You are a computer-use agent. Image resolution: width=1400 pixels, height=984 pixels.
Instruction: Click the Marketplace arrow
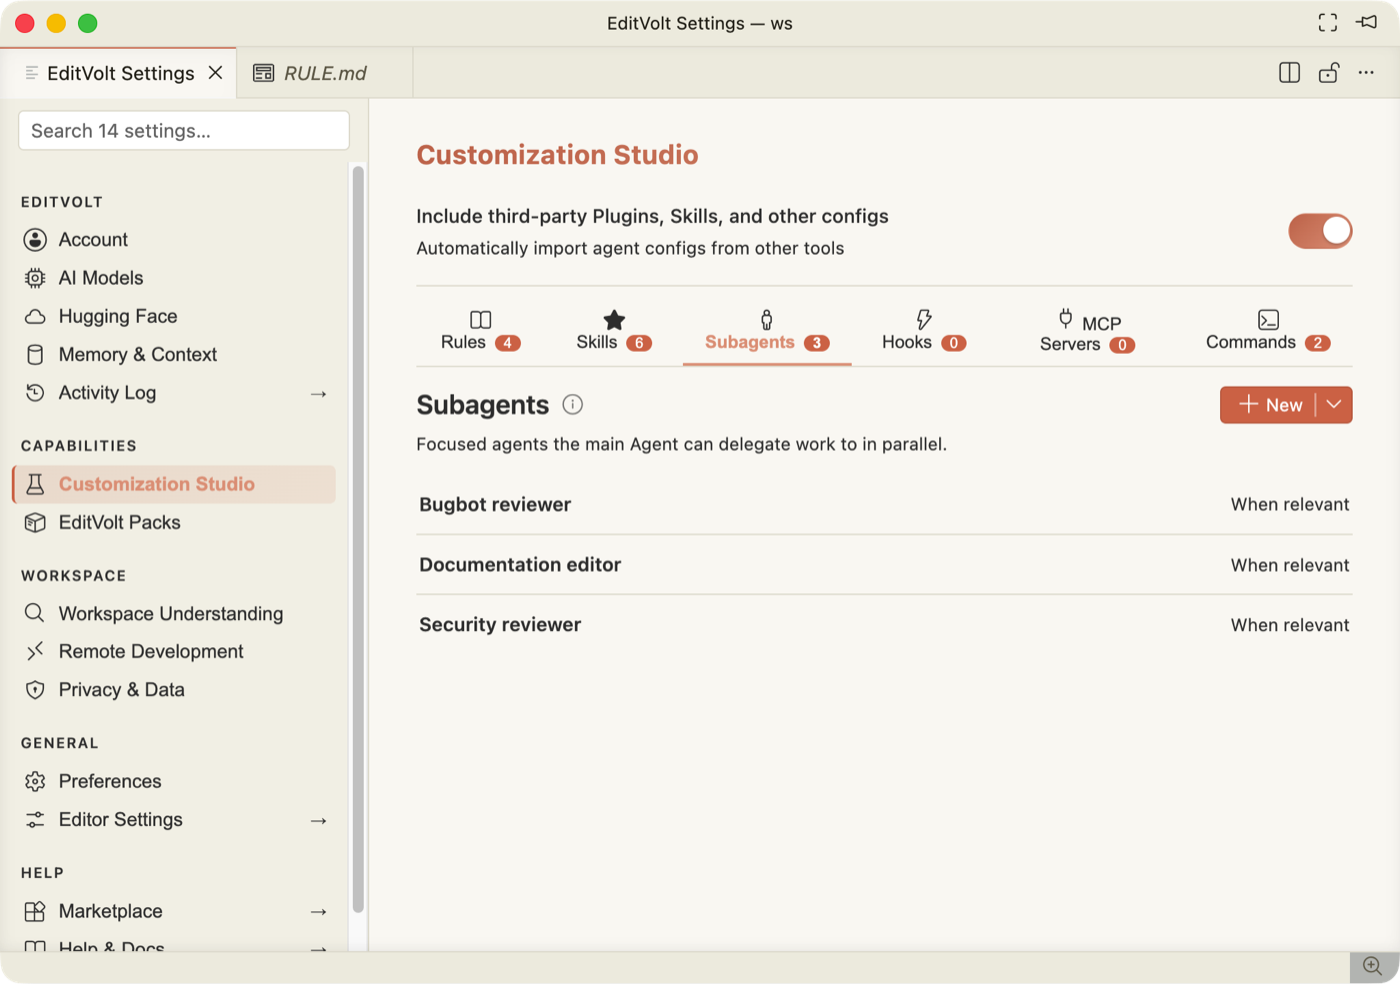point(319,912)
